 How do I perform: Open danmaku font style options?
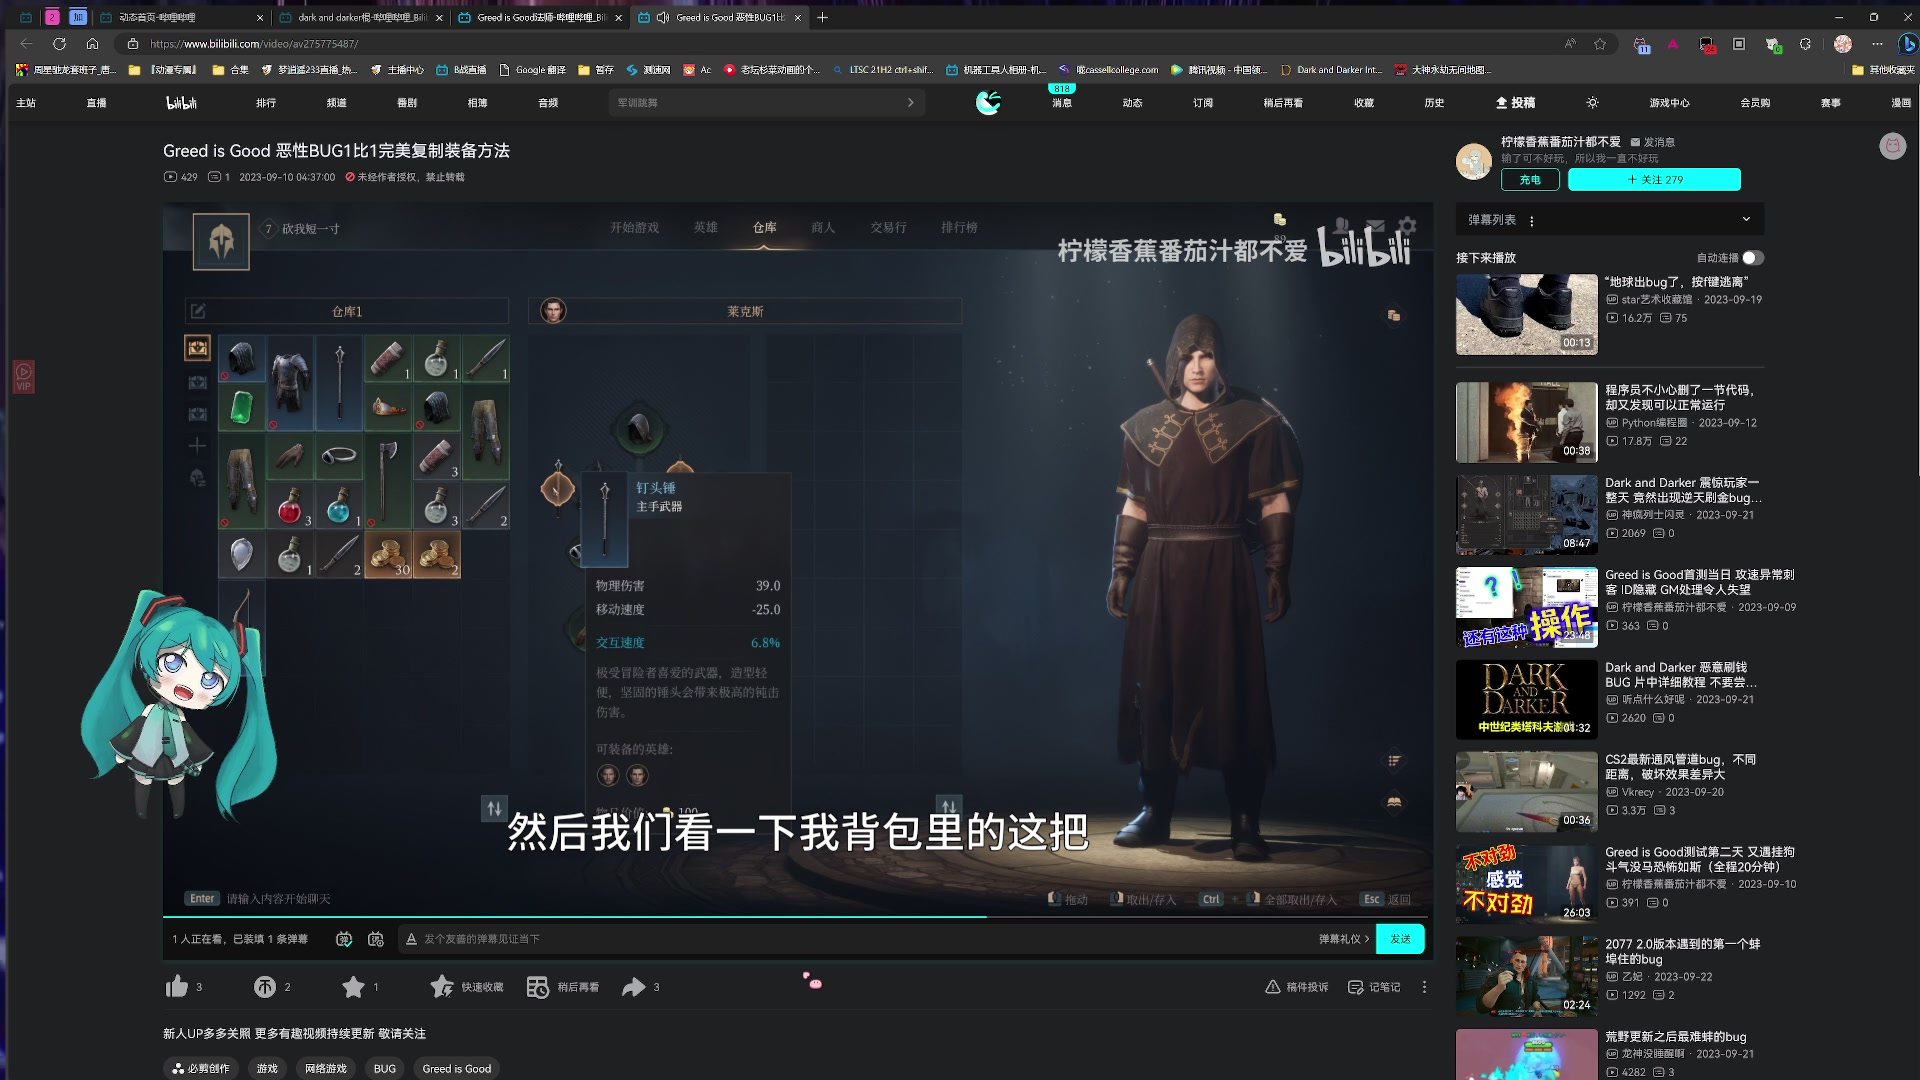(x=411, y=939)
